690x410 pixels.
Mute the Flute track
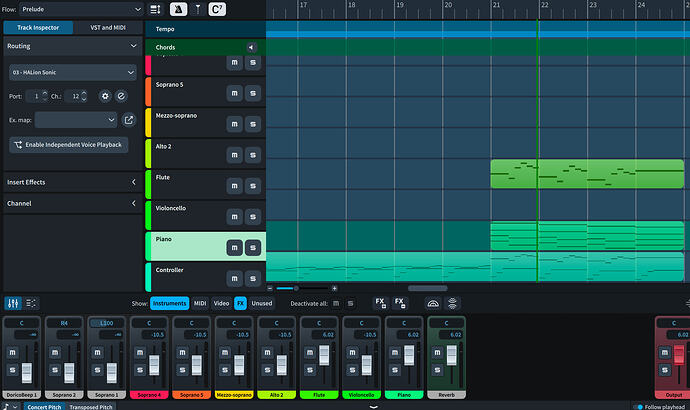tap(235, 186)
